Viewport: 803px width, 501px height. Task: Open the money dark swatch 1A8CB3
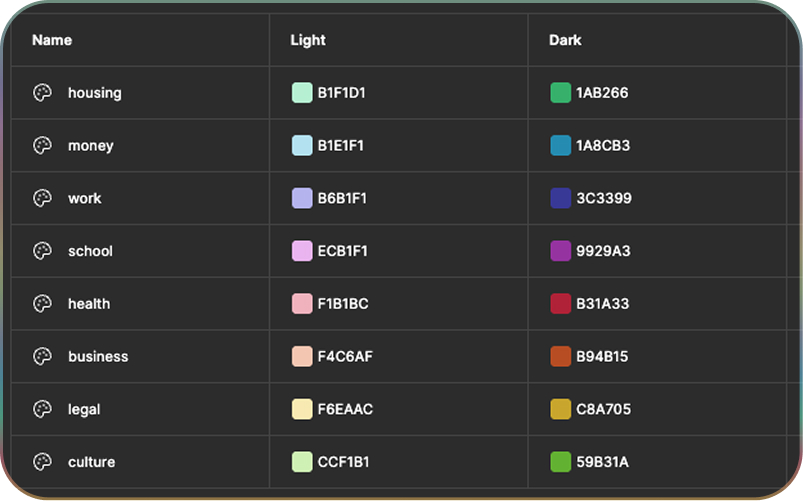(561, 145)
